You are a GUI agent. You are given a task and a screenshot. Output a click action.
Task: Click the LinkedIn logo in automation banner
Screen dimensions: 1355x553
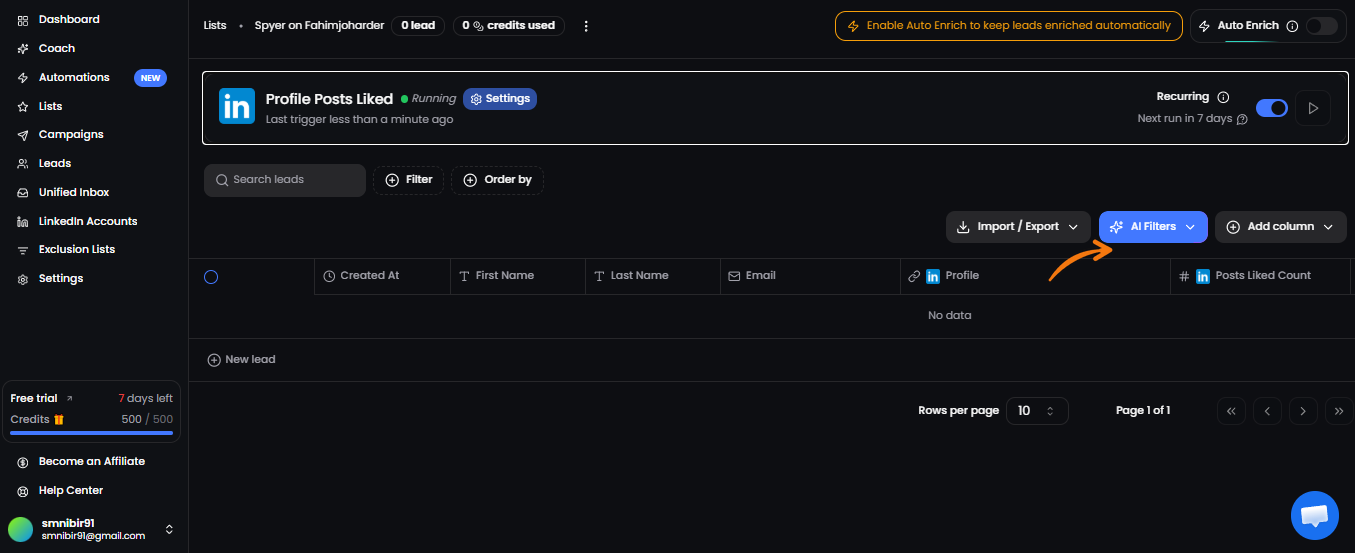tap(237, 106)
